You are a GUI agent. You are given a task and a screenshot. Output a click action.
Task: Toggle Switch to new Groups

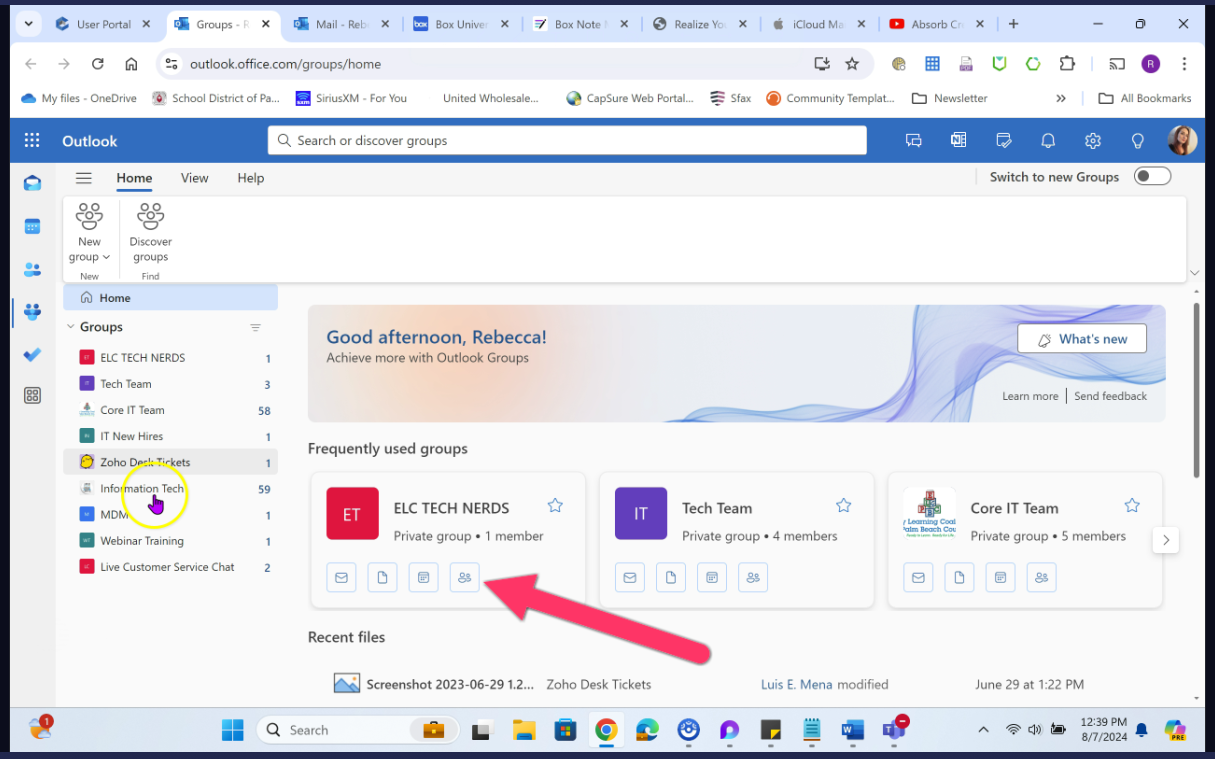click(1152, 177)
